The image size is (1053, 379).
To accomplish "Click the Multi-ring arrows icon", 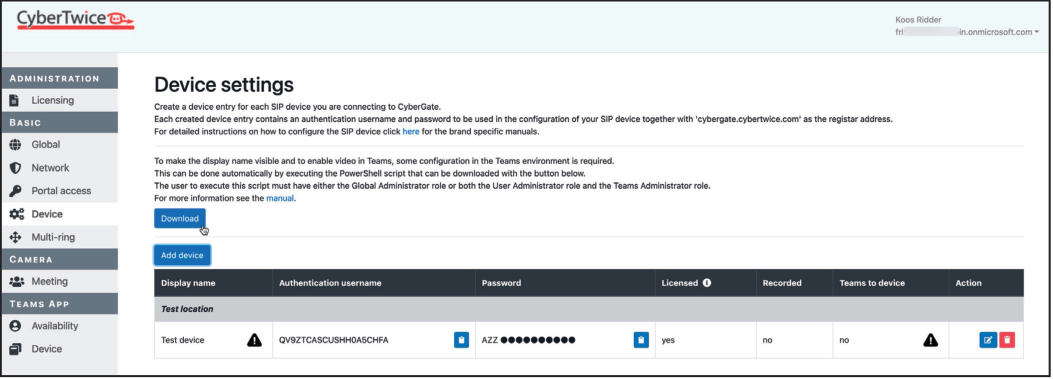I will [x=15, y=237].
